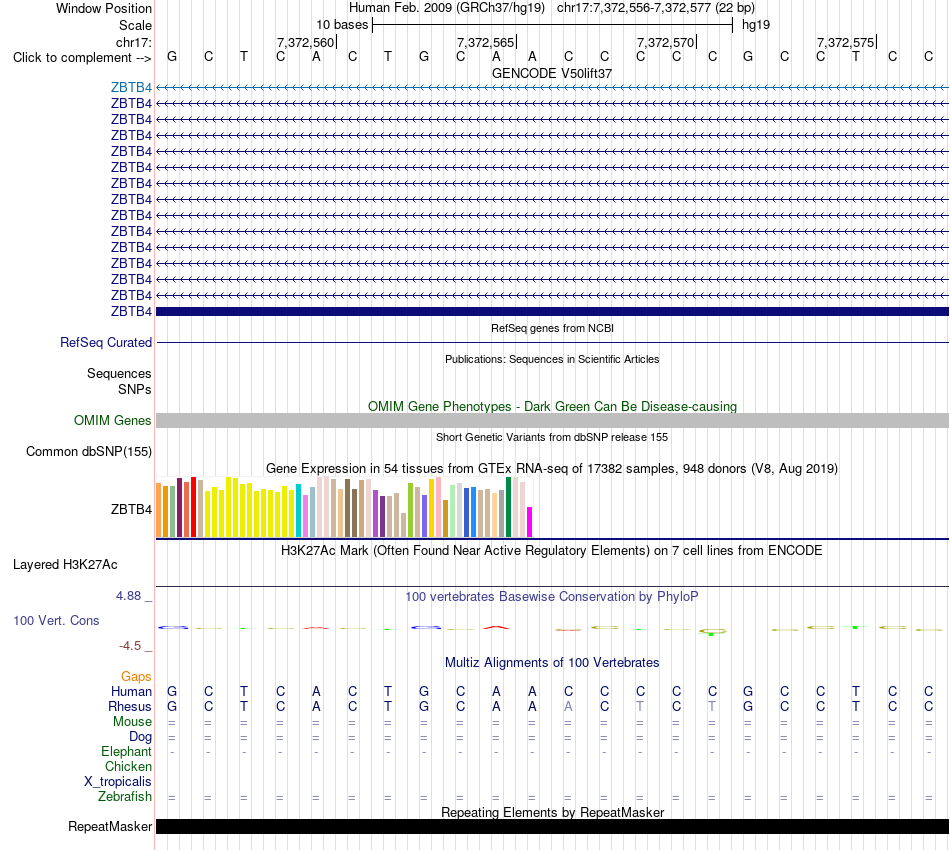Click the Sequences SNPs track label
Viewport: 950px width, 850px height.
119,381
